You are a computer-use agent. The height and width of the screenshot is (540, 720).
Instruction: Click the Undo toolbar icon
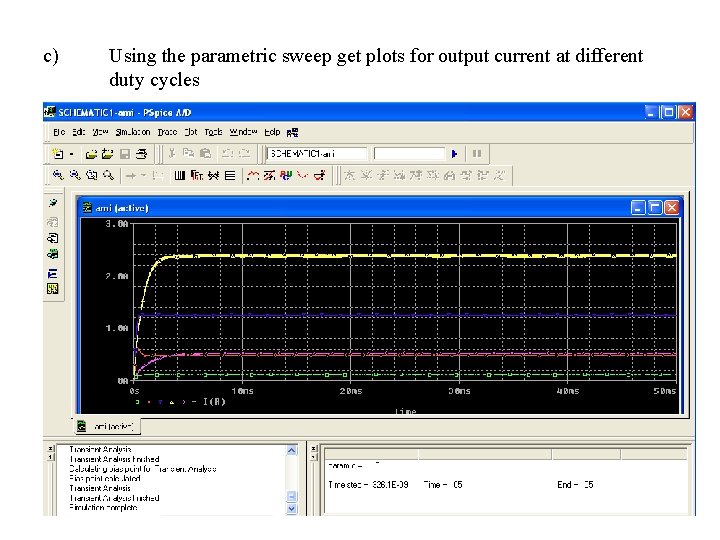(227, 153)
